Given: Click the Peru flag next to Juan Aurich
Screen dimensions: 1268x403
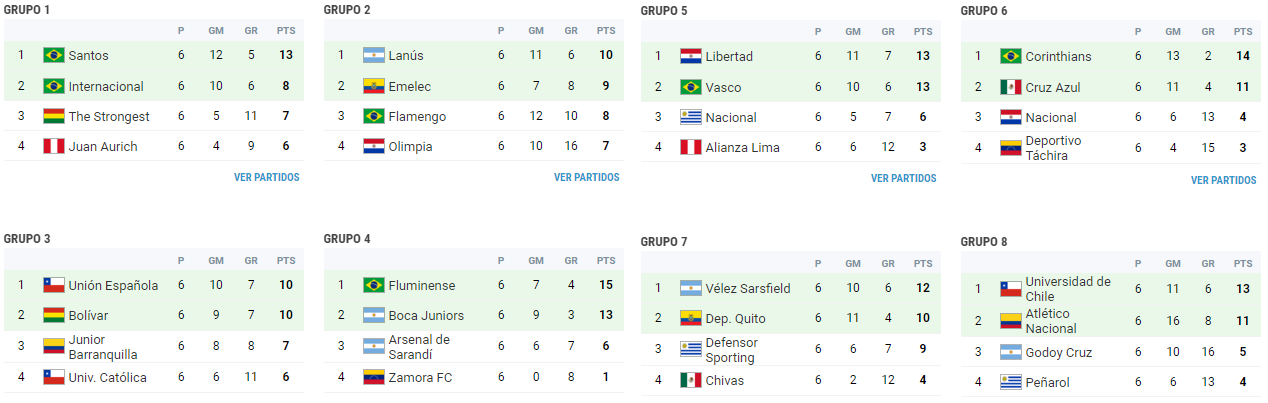Looking at the screenshot, I should click(53, 146).
